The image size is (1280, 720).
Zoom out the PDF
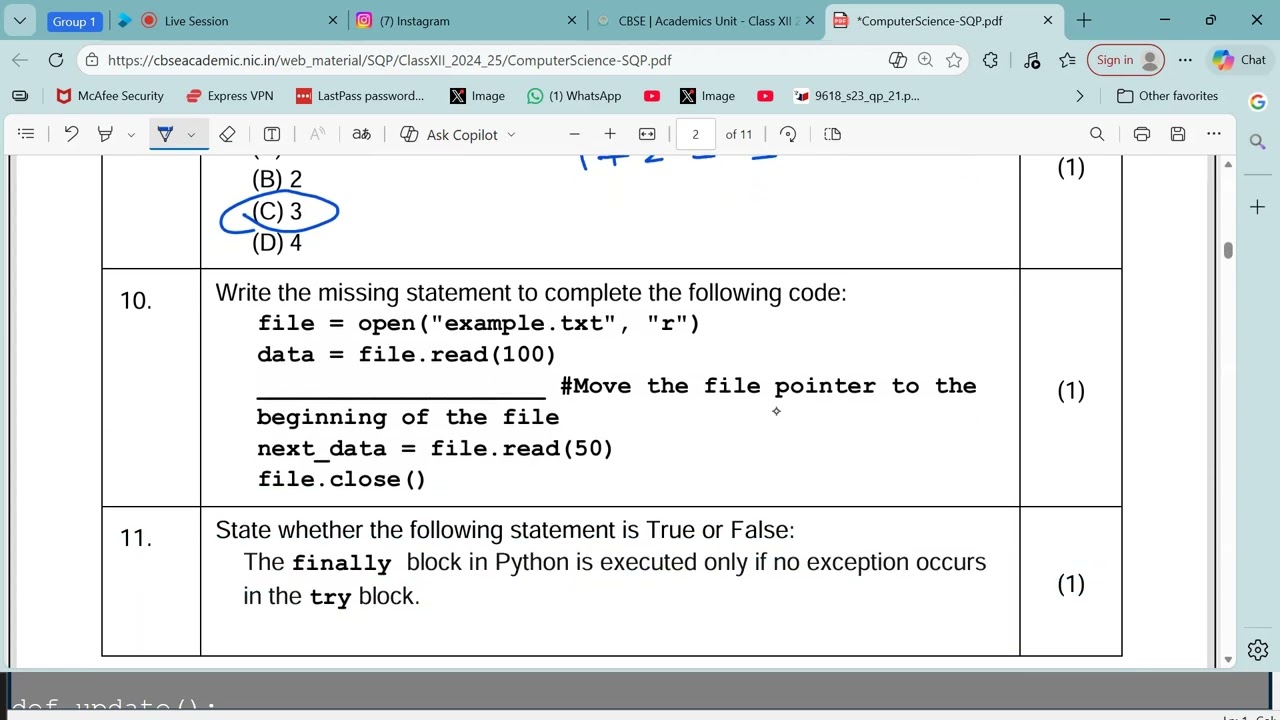(x=574, y=134)
